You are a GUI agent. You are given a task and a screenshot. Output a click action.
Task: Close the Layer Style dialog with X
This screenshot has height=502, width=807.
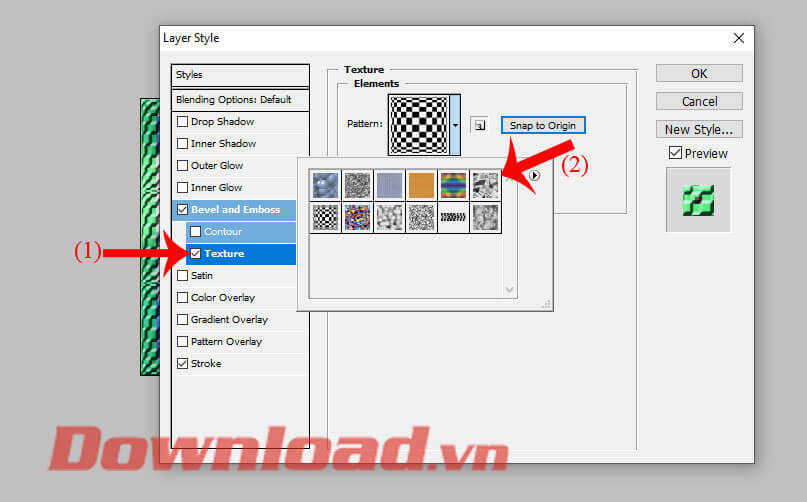click(x=739, y=38)
